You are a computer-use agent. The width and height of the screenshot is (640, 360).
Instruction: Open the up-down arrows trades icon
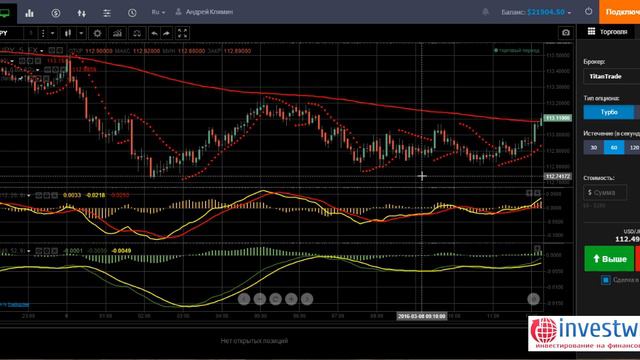click(x=81, y=13)
